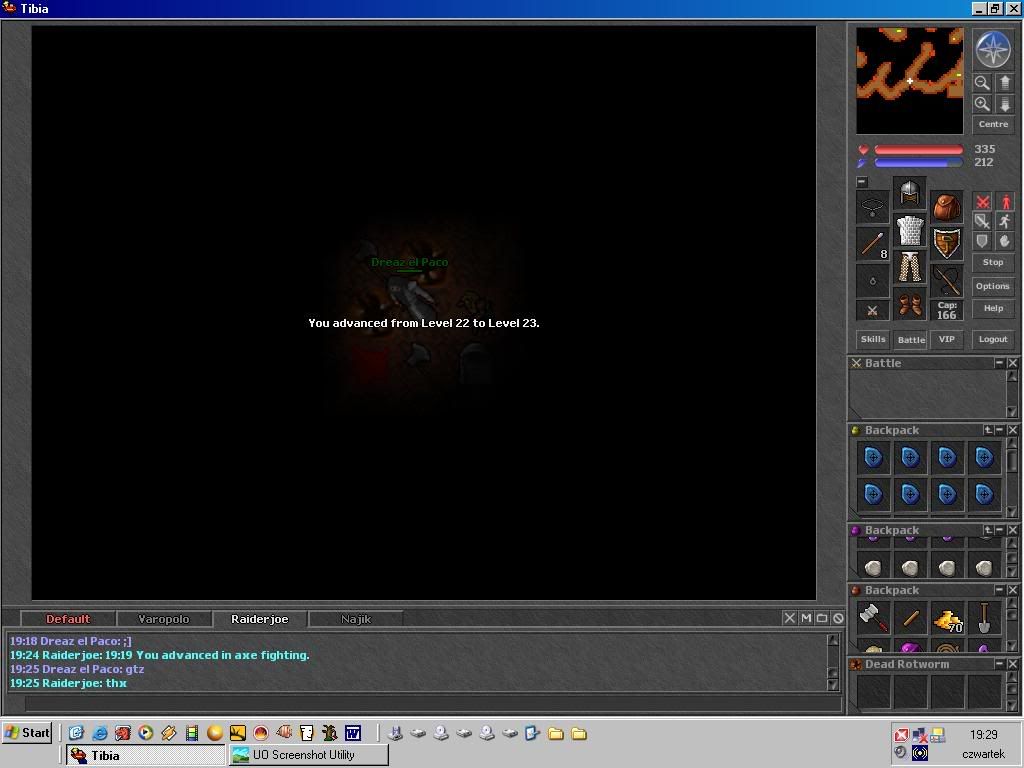1024x768 pixels.
Task: Click the Centre minimap button
Action: [993, 124]
